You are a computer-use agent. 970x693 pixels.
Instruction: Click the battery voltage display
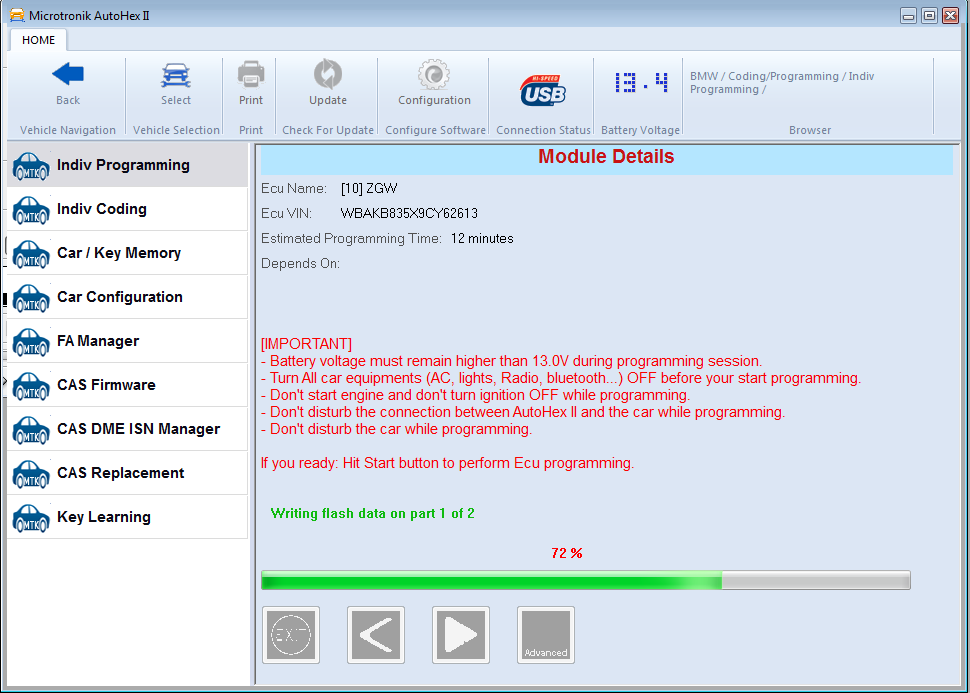(641, 84)
